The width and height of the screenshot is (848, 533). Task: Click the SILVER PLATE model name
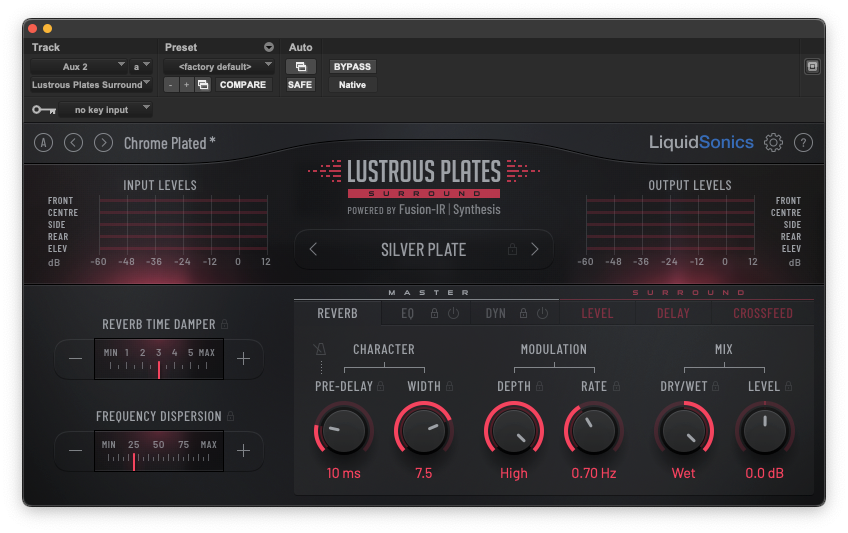click(x=423, y=250)
